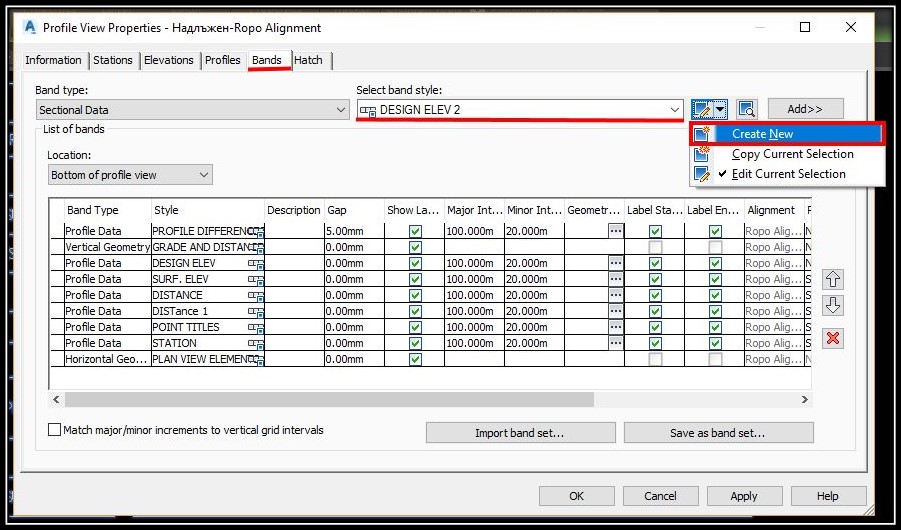901x530 pixels.
Task: Toggle Show Labels for GRADE AND DISTANCE row
Action: (415, 247)
